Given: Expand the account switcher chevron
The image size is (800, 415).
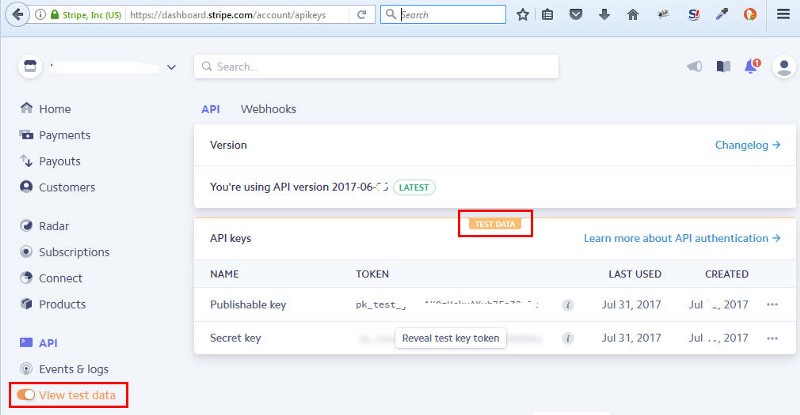Looking at the screenshot, I should pos(171,67).
